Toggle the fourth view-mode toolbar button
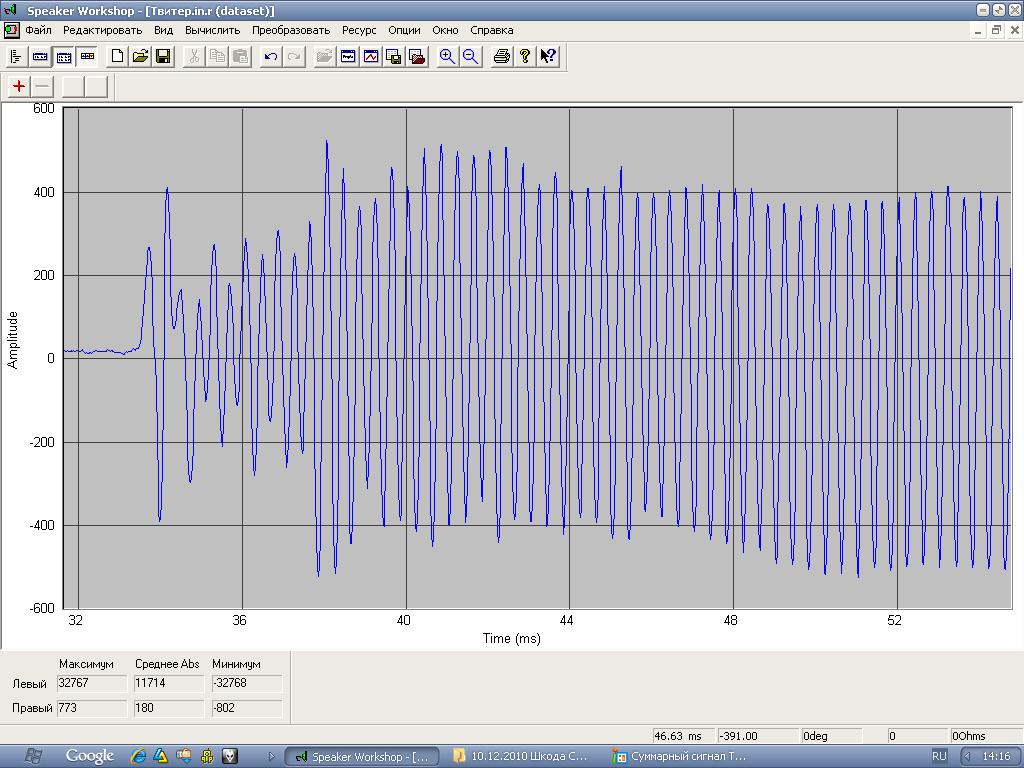Viewport: 1024px width, 768px height. (x=86, y=56)
